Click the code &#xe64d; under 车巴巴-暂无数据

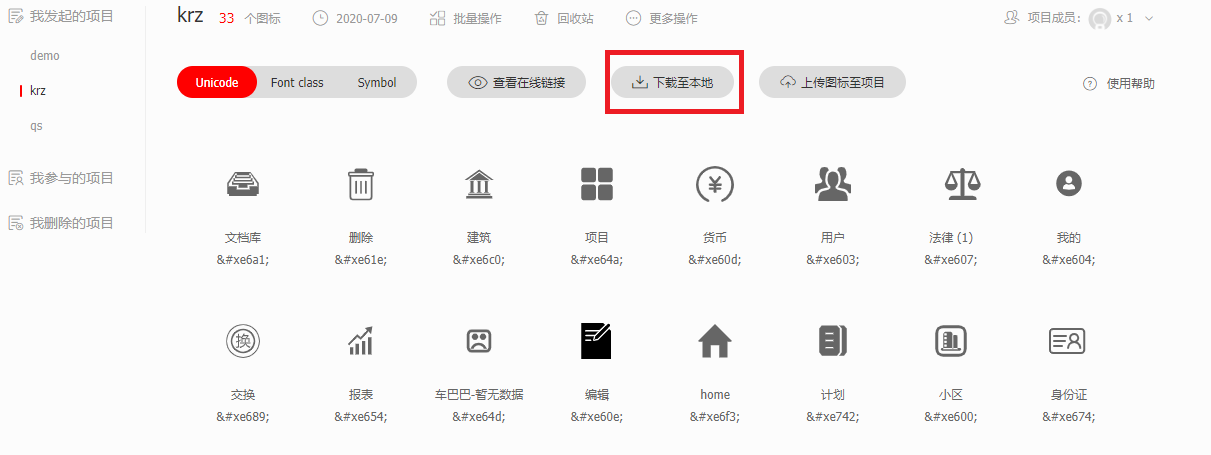[479, 416]
